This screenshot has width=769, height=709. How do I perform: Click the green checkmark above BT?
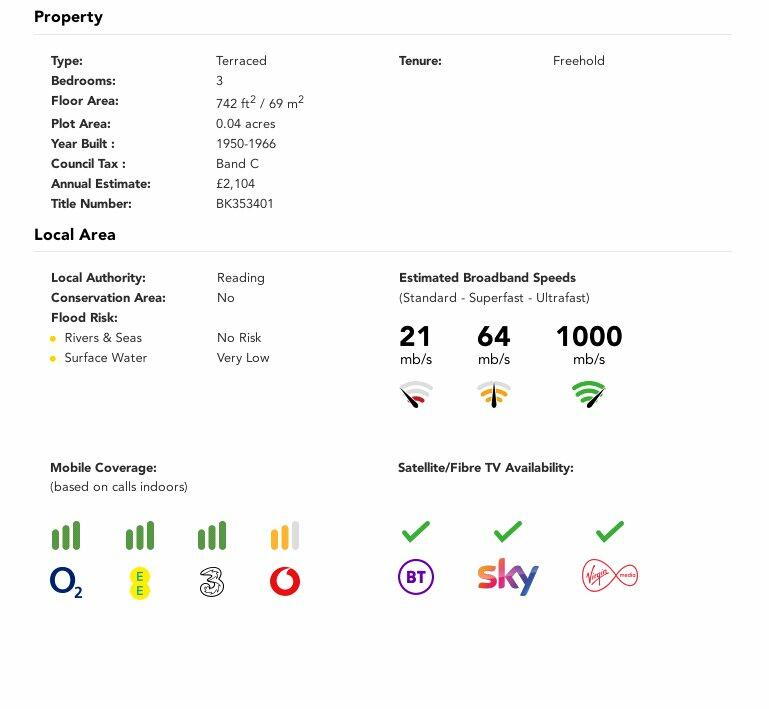tap(416, 531)
